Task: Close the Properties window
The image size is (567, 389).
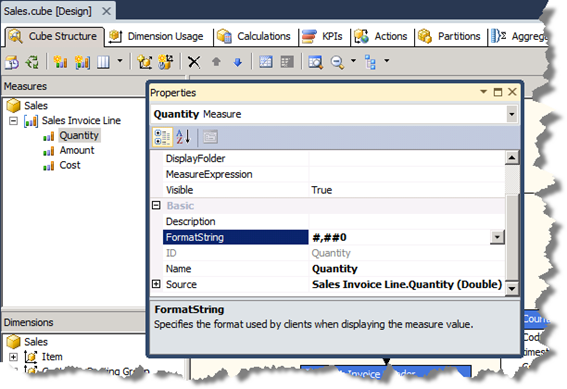Action: click(512, 92)
